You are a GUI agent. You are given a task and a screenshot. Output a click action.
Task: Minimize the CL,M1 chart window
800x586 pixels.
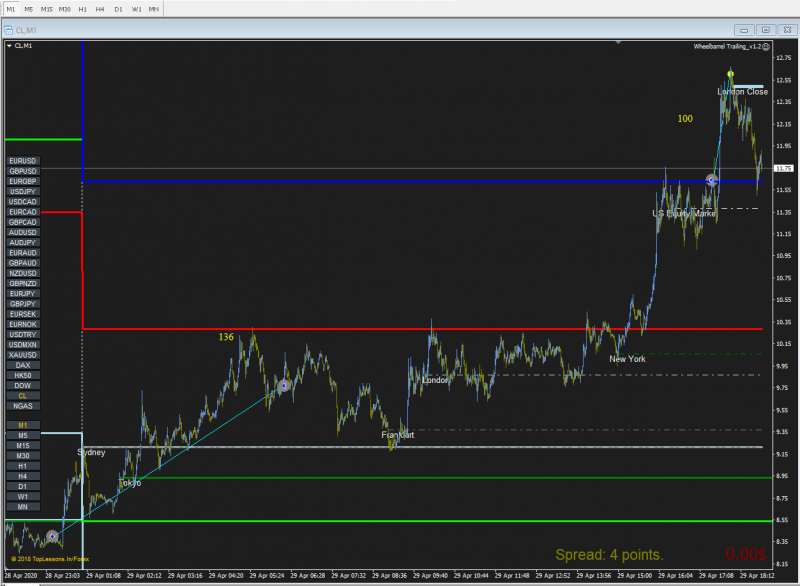pyautogui.click(x=744, y=30)
